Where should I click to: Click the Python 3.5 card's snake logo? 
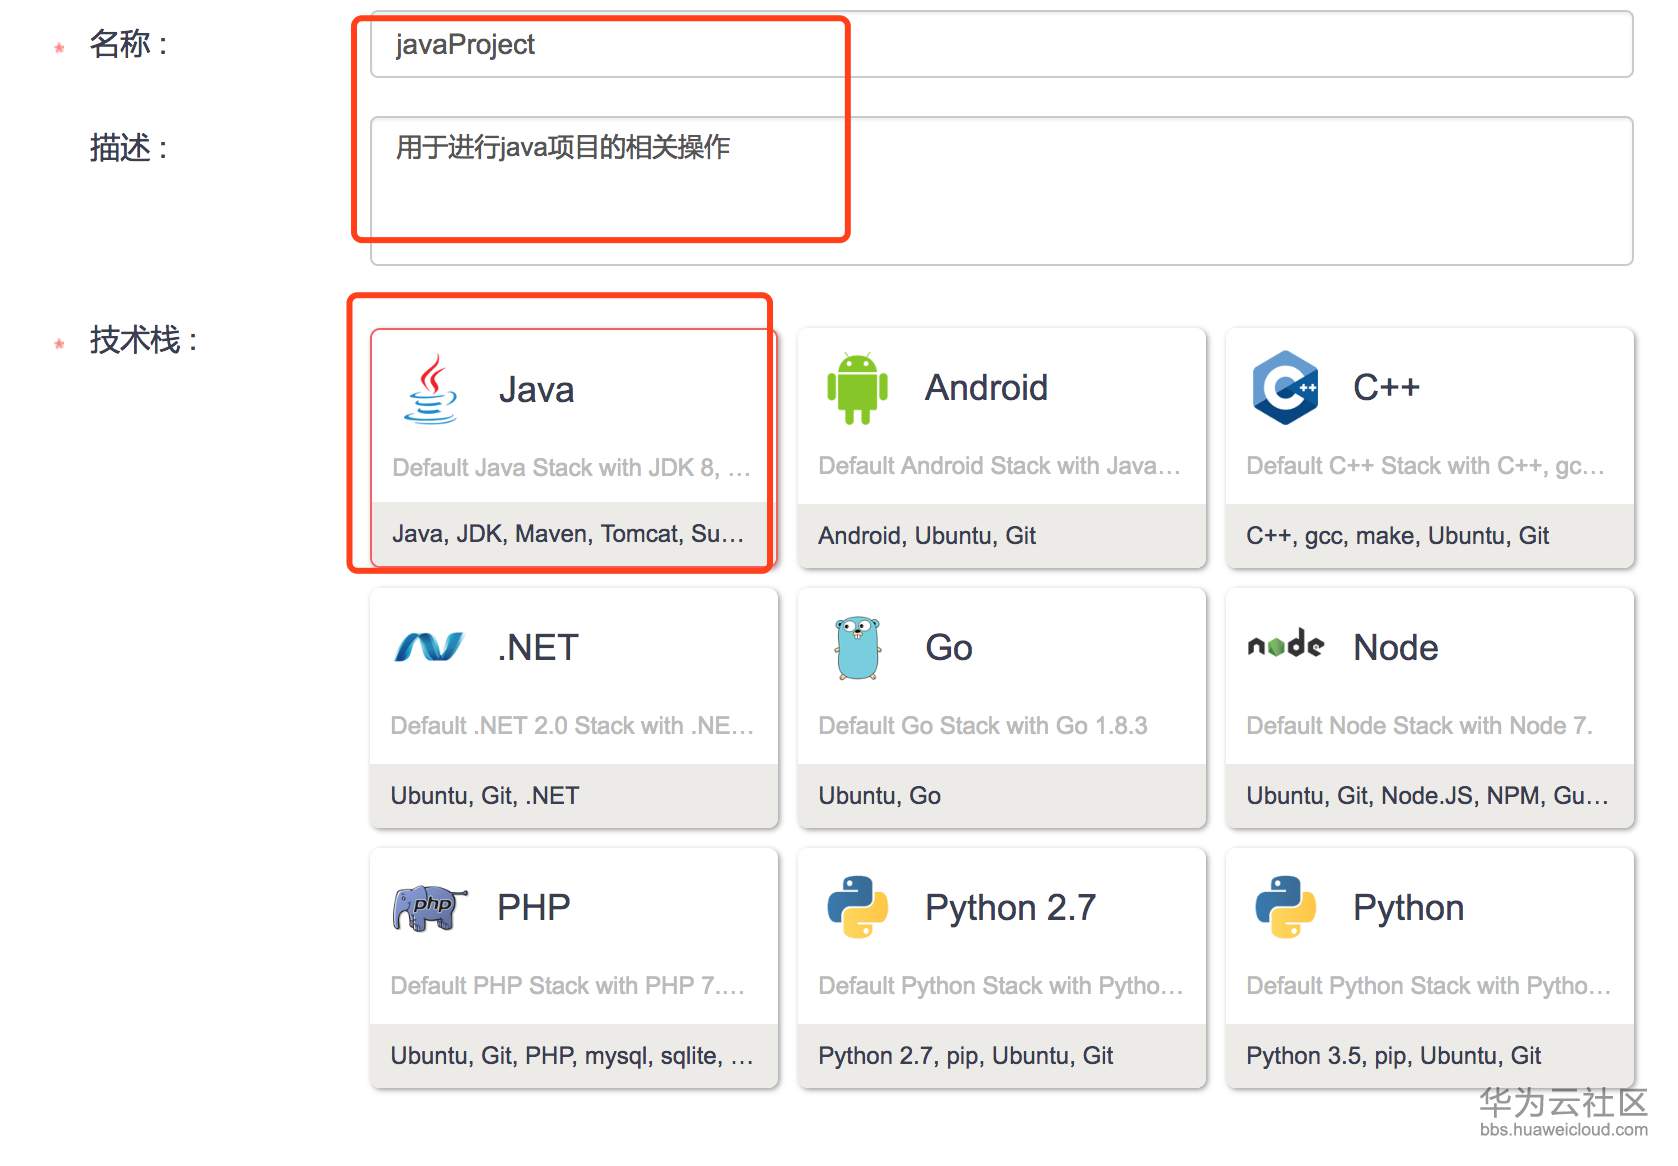coord(1285,907)
